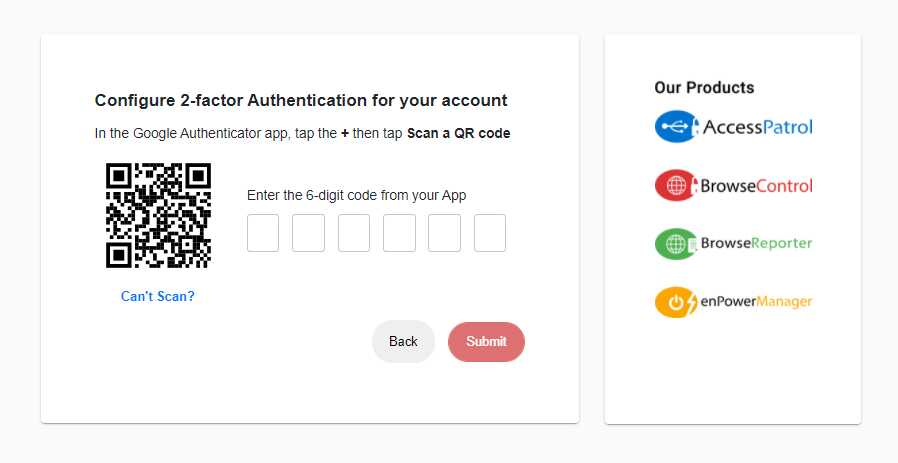Focus the third digit code box
This screenshot has height=463, width=898.
[354, 233]
